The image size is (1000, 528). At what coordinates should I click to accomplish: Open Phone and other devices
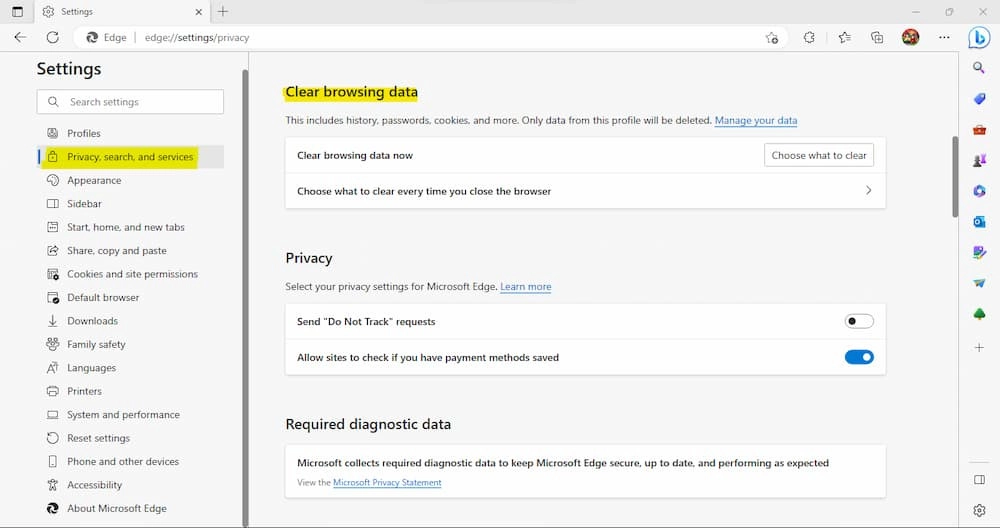coord(131,462)
